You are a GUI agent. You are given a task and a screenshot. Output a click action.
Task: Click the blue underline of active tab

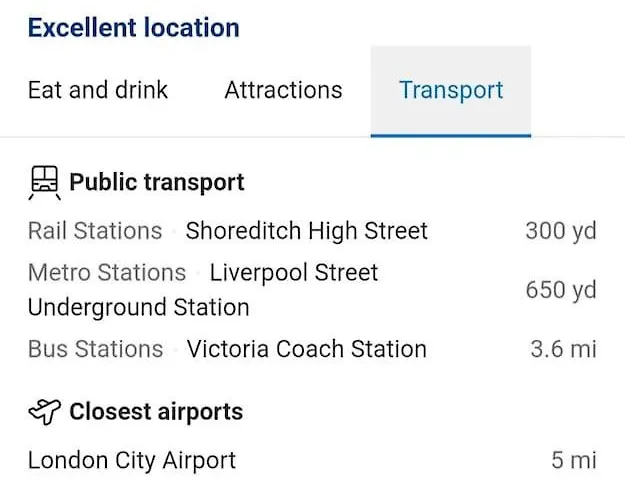451,136
